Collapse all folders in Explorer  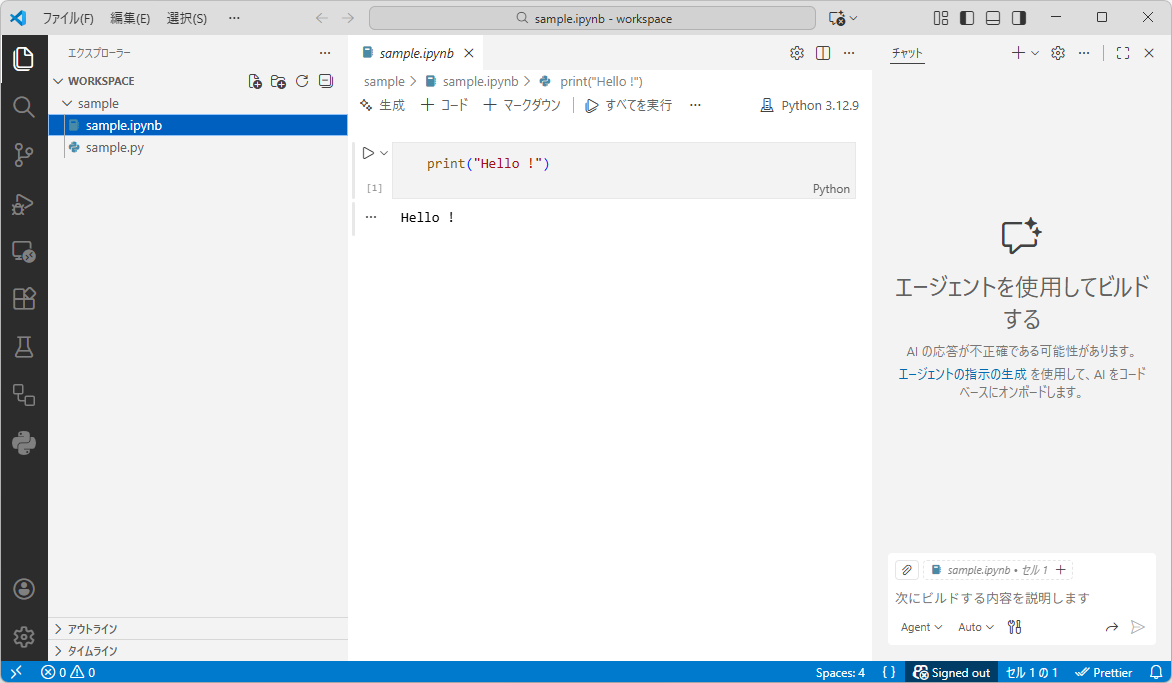[326, 81]
